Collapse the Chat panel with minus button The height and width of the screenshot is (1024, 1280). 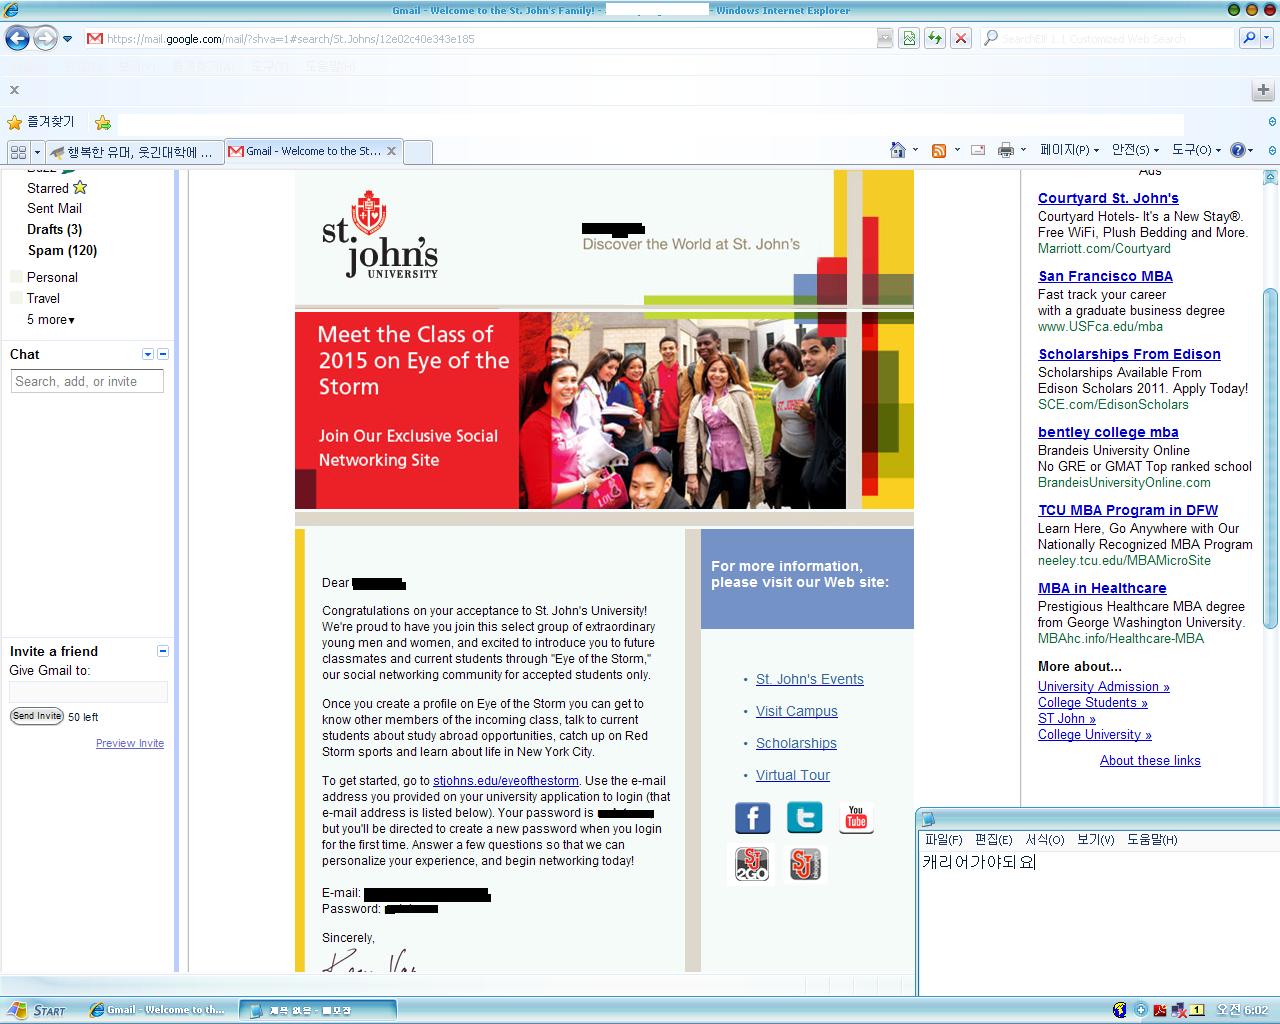pyautogui.click(x=163, y=354)
